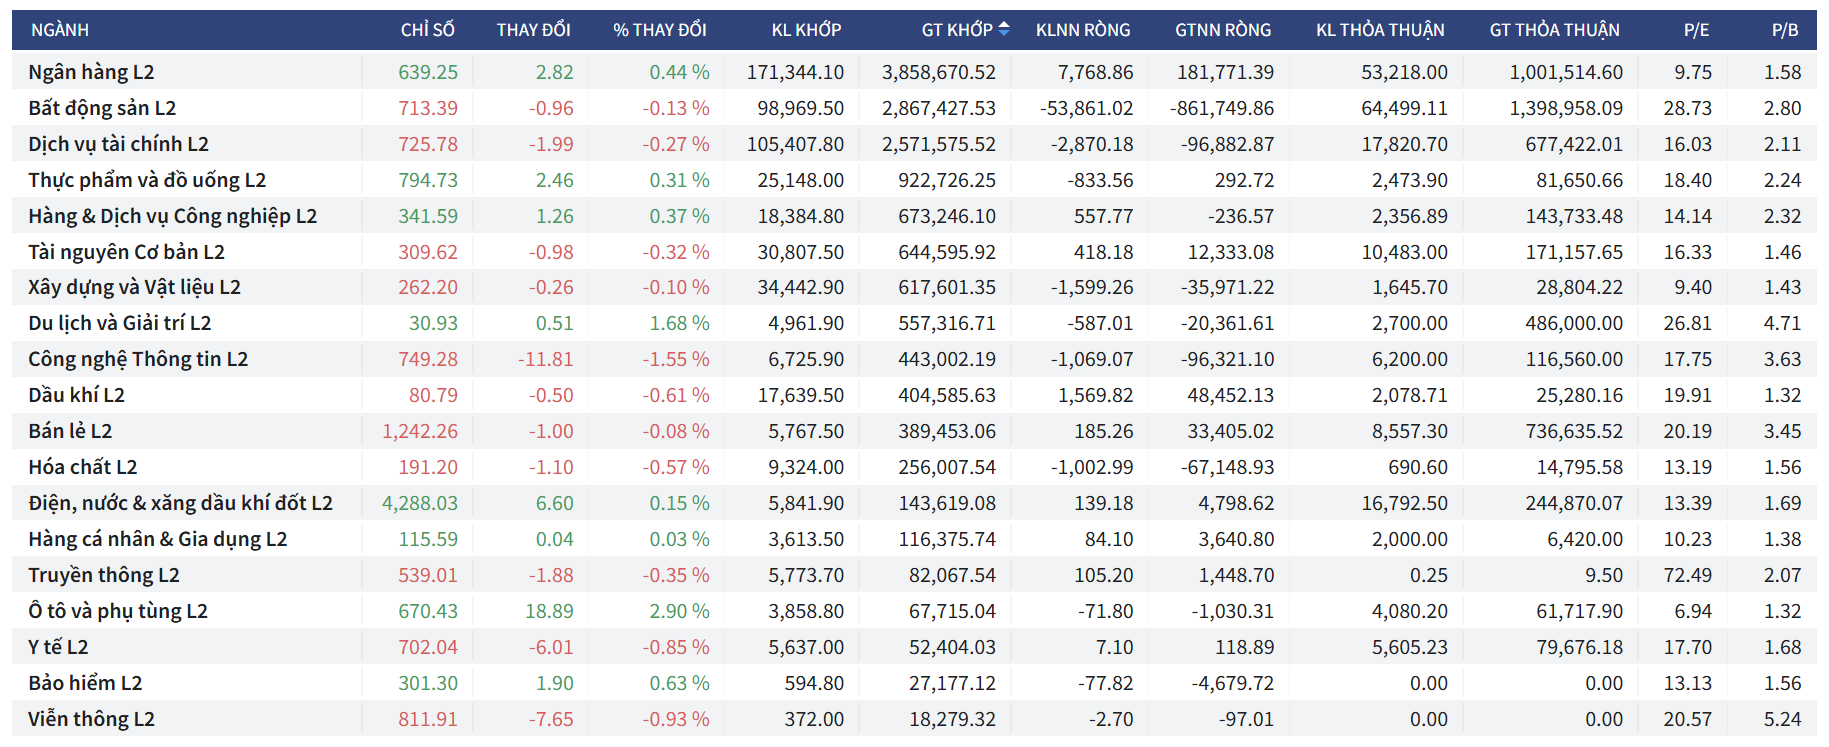Sort by P/B column header
This screenshot has height=747, width=1829.
1785,30
